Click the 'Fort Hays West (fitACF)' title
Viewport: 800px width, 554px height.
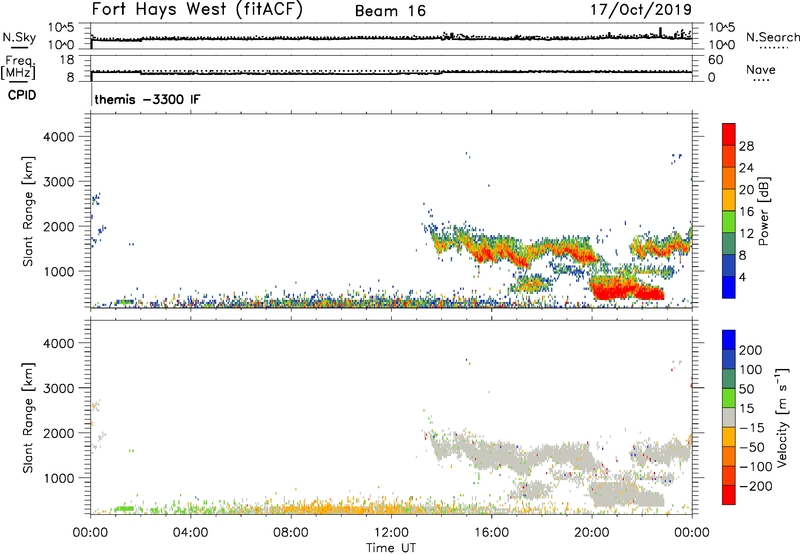(x=197, y=10)
